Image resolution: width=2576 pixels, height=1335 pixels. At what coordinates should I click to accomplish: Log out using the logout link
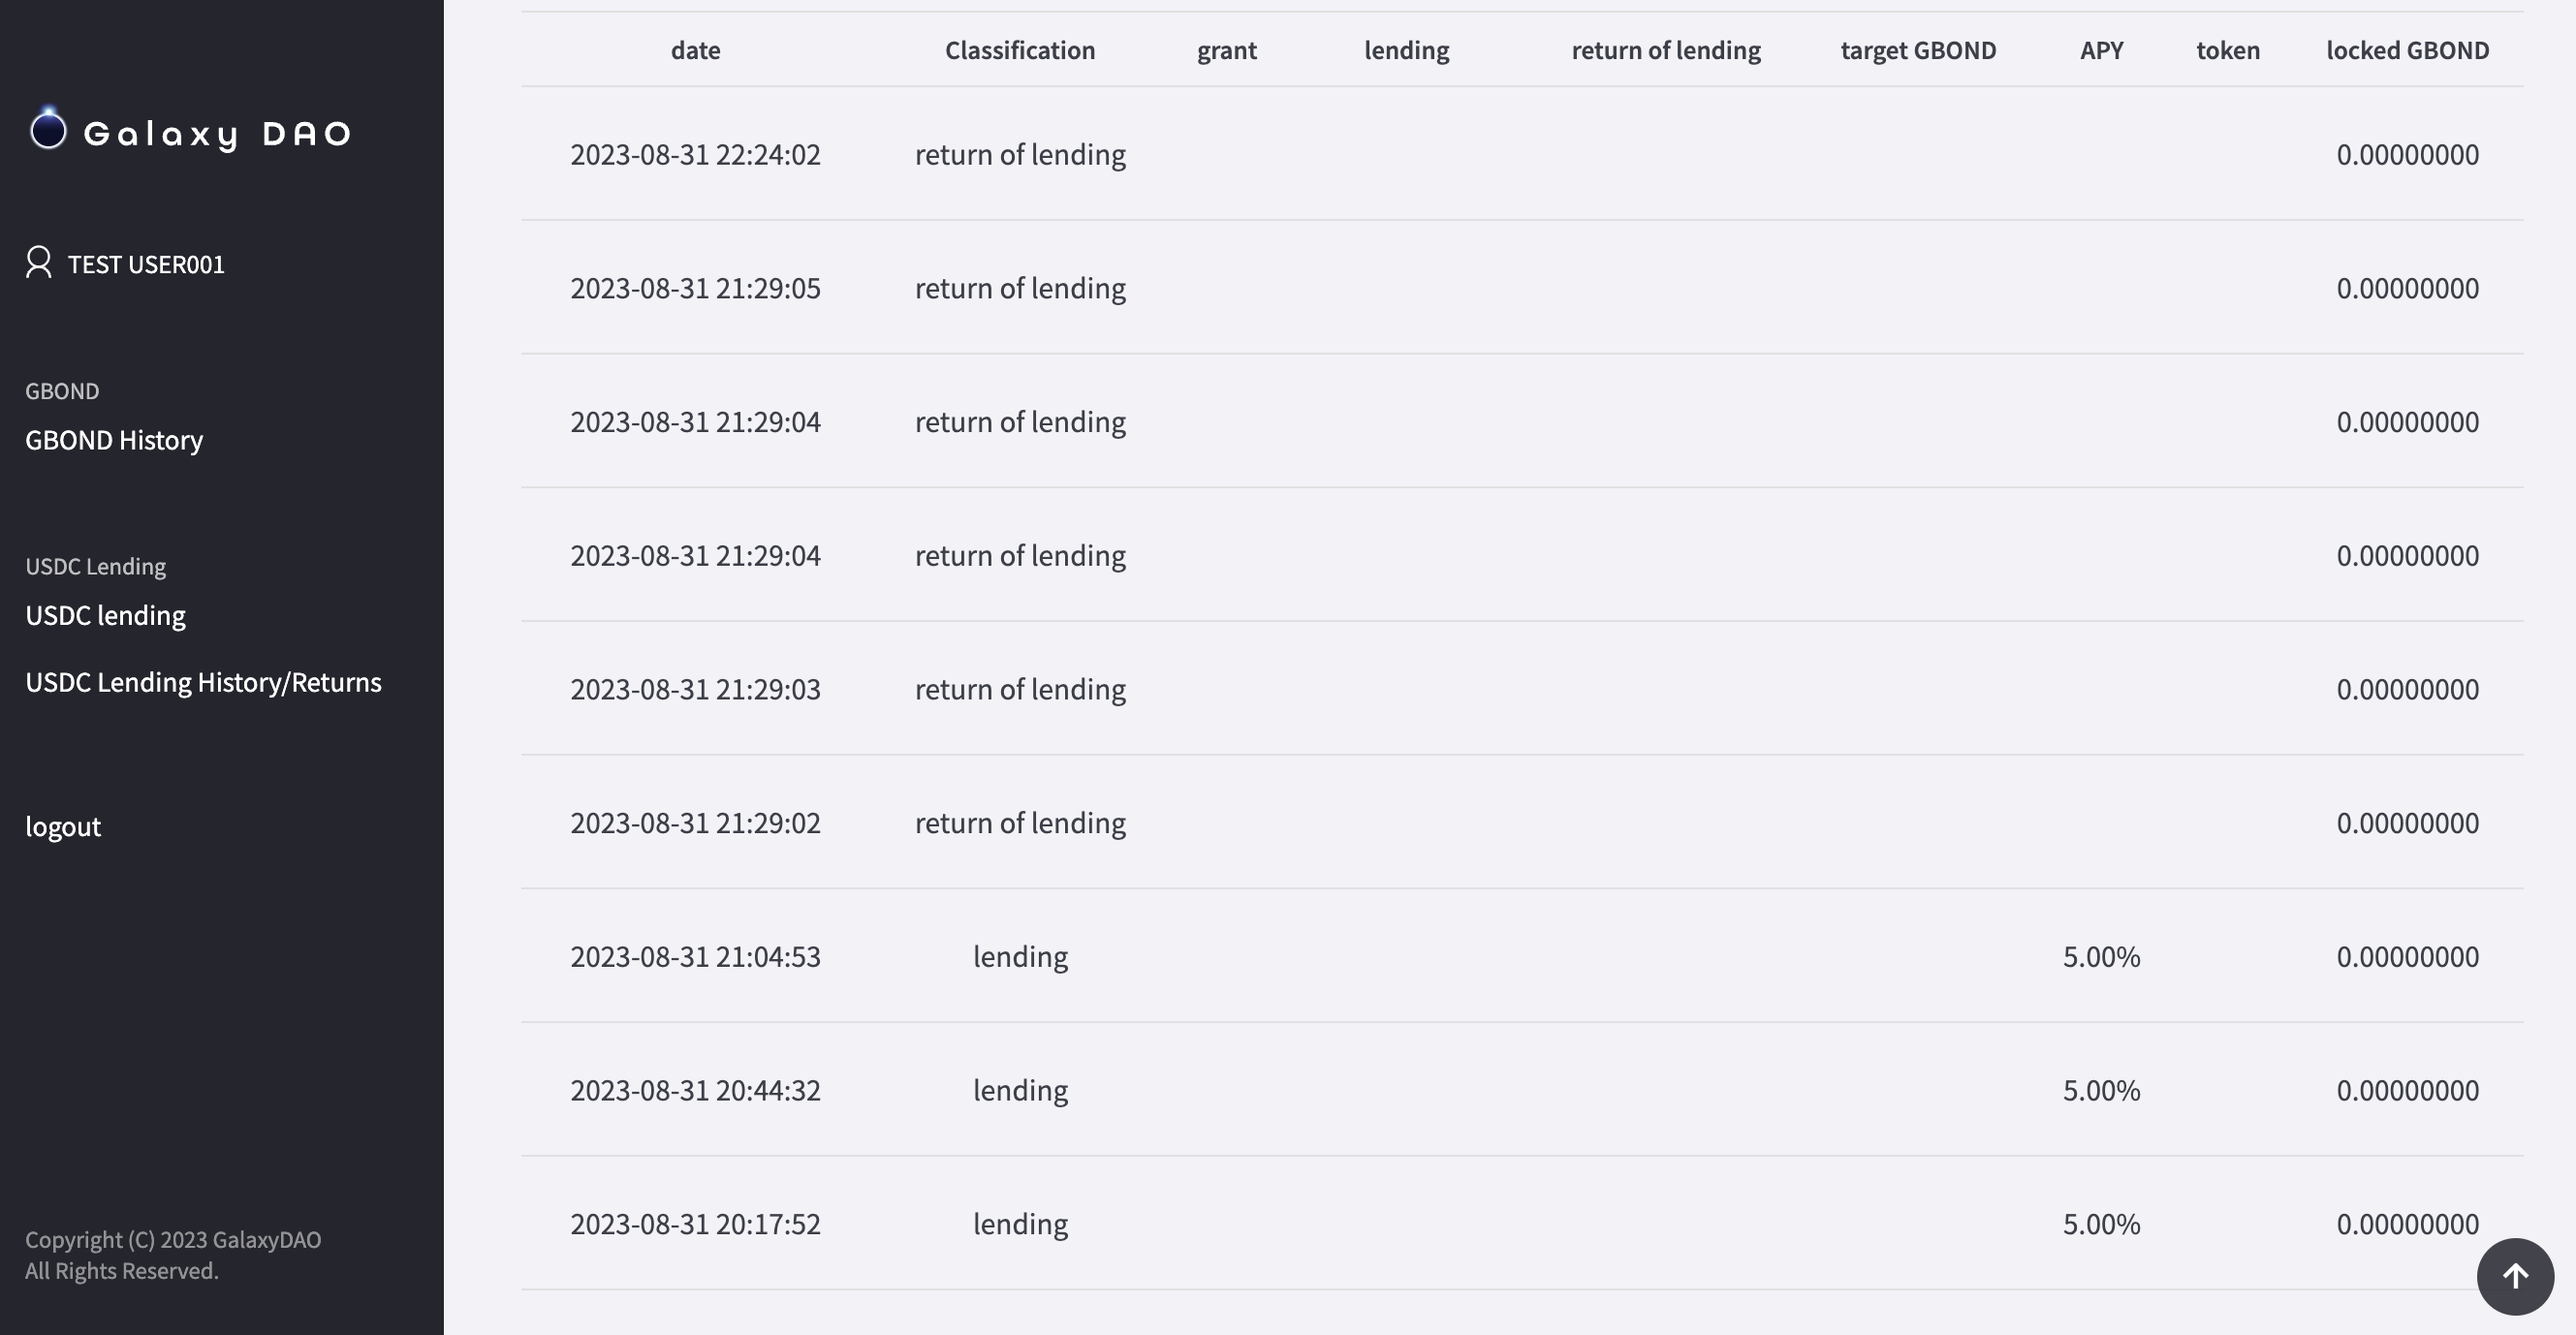[x=63, y=826]
